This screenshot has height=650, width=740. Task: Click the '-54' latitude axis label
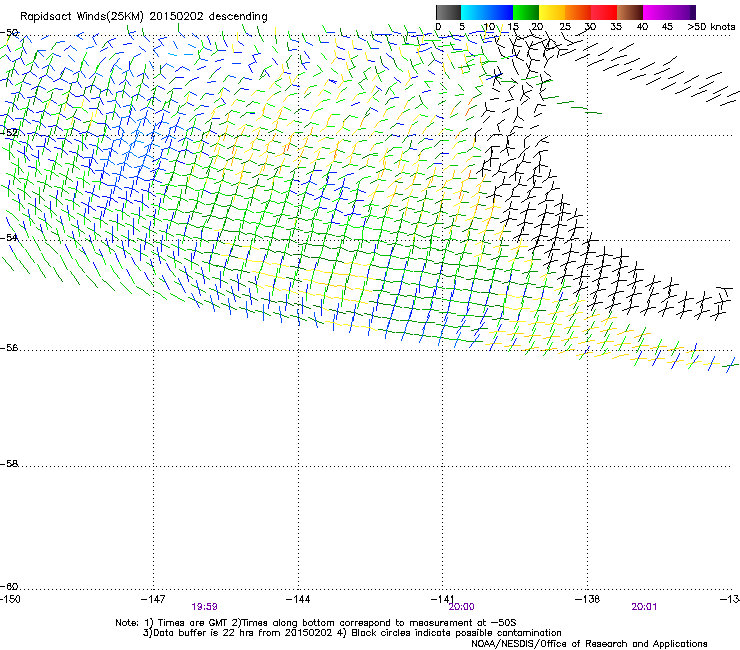(x=9, y=237)
